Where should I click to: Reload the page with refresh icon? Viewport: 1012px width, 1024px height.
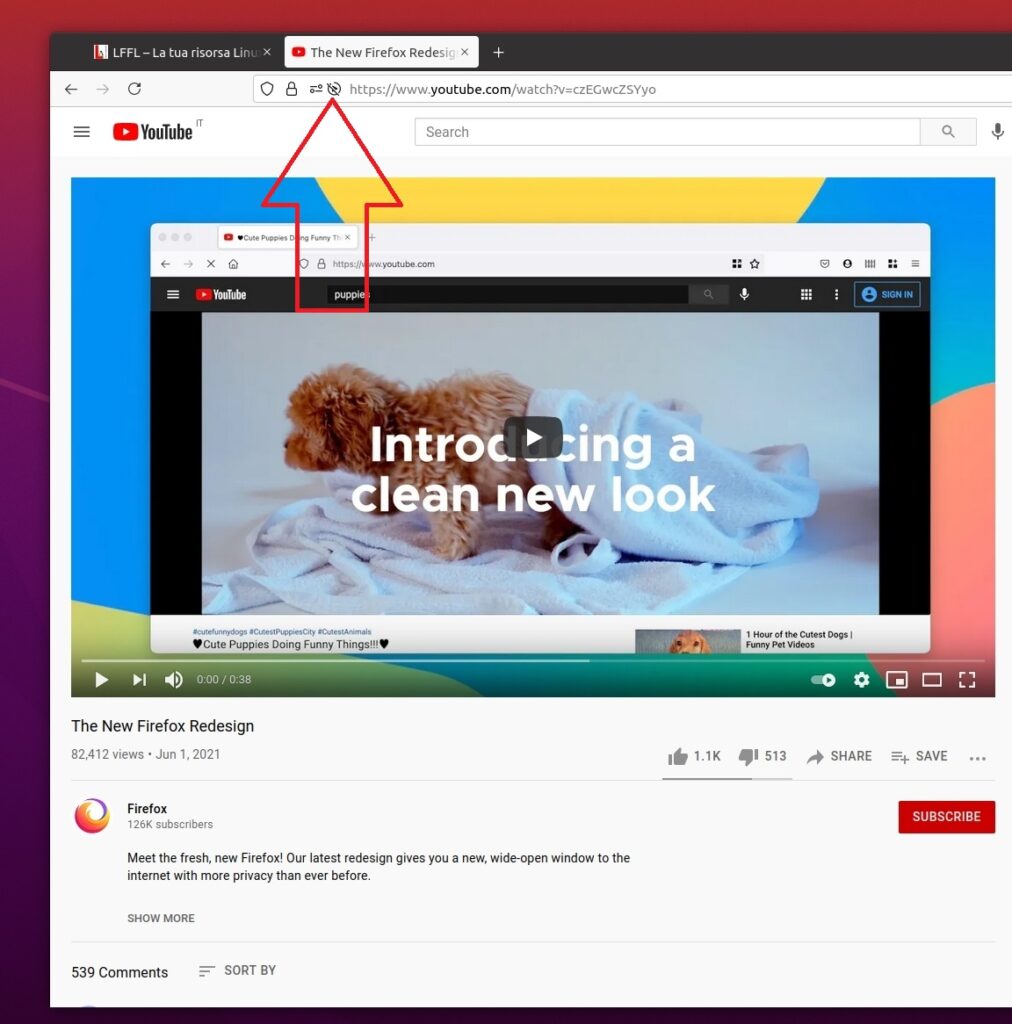coord(134,89)
